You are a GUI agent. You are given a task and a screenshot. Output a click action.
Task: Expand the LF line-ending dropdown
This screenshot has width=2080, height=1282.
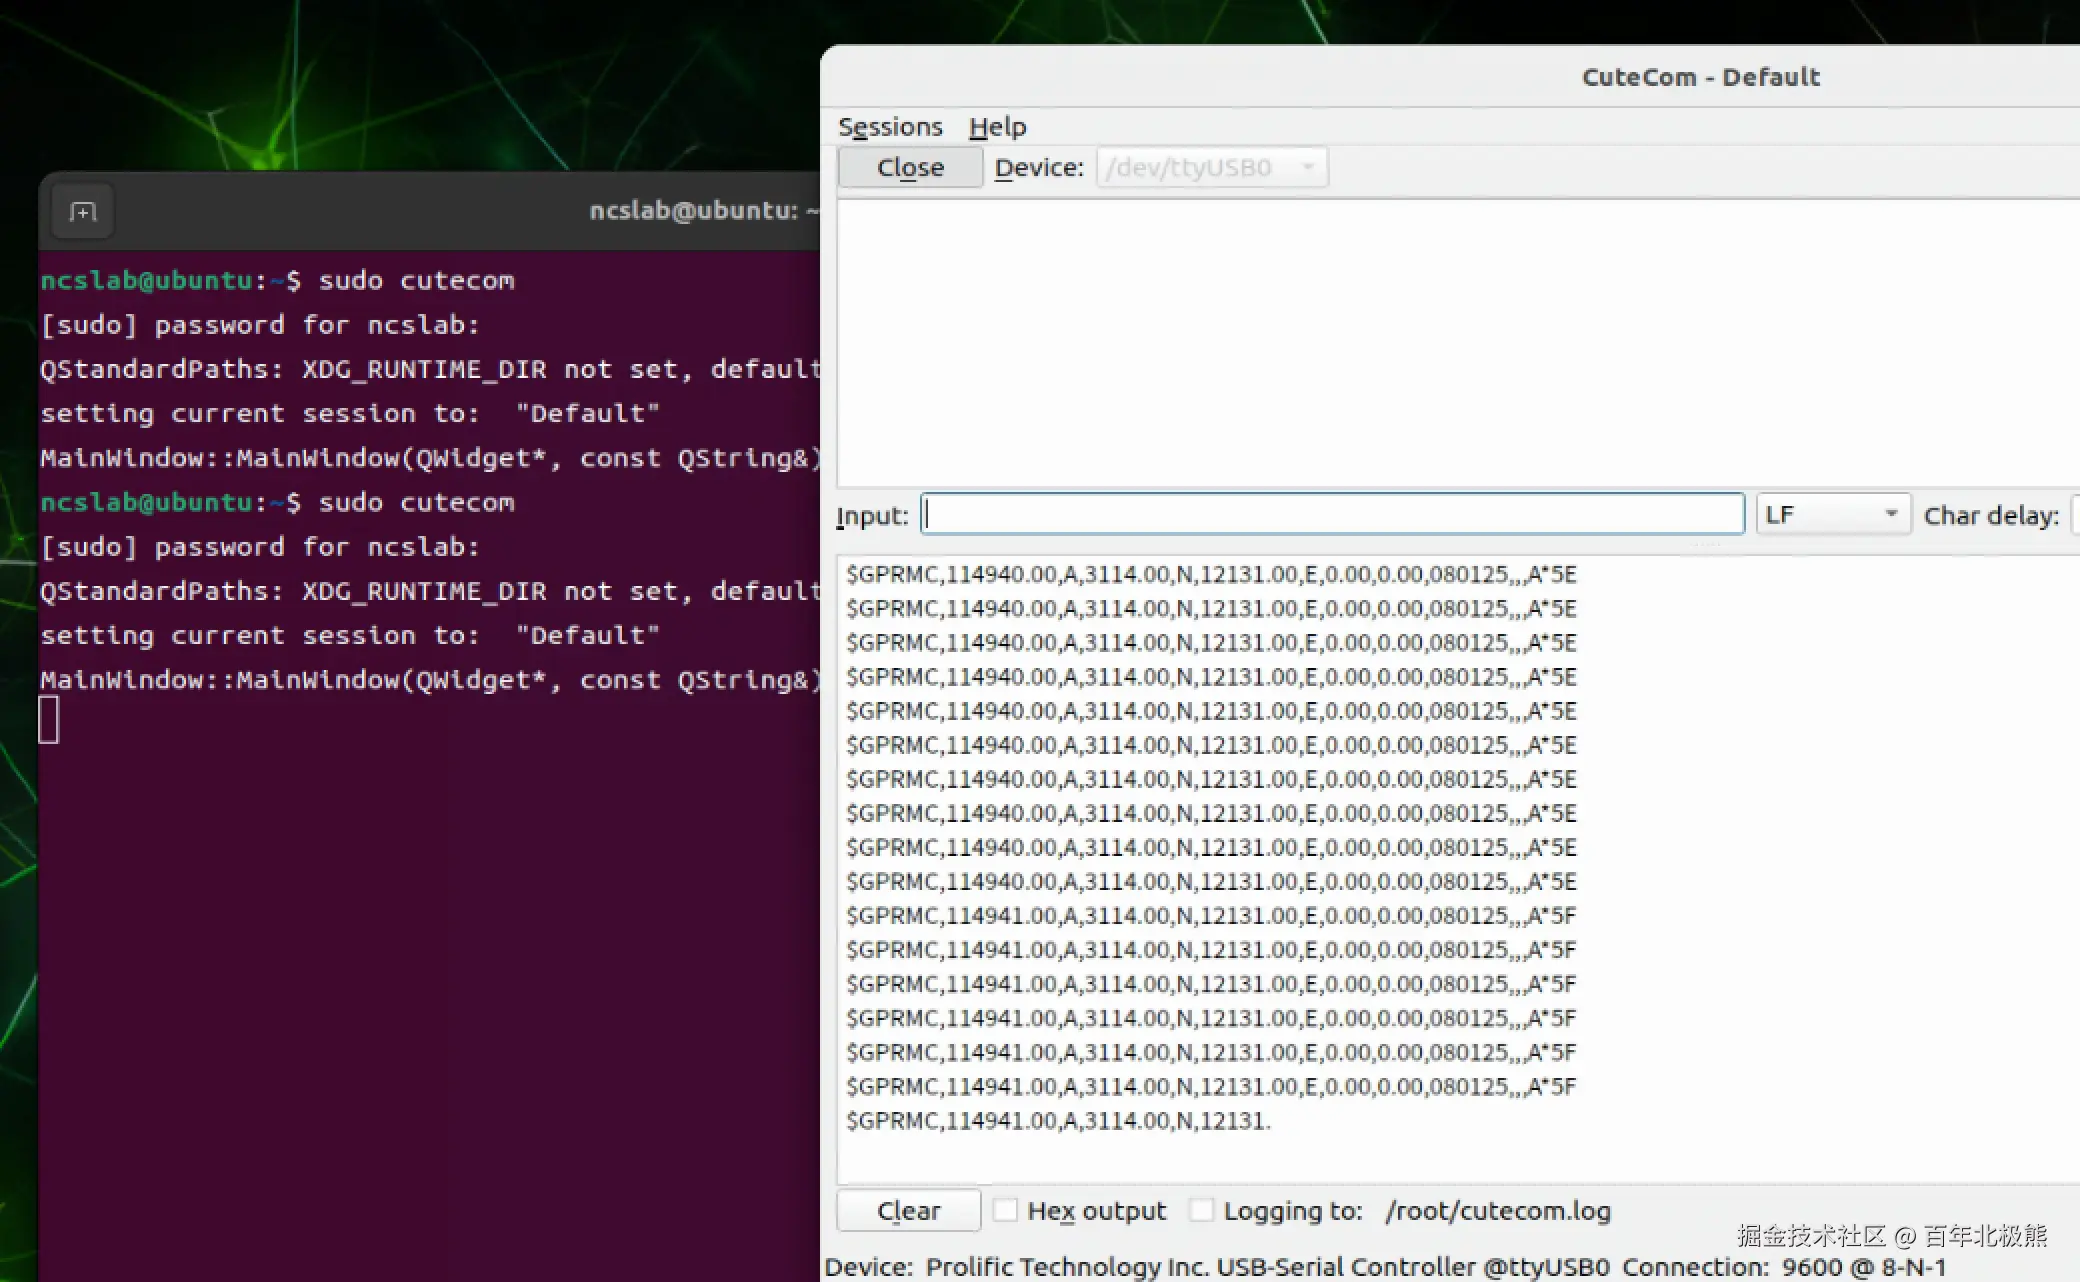click(x=1832, y=515)
